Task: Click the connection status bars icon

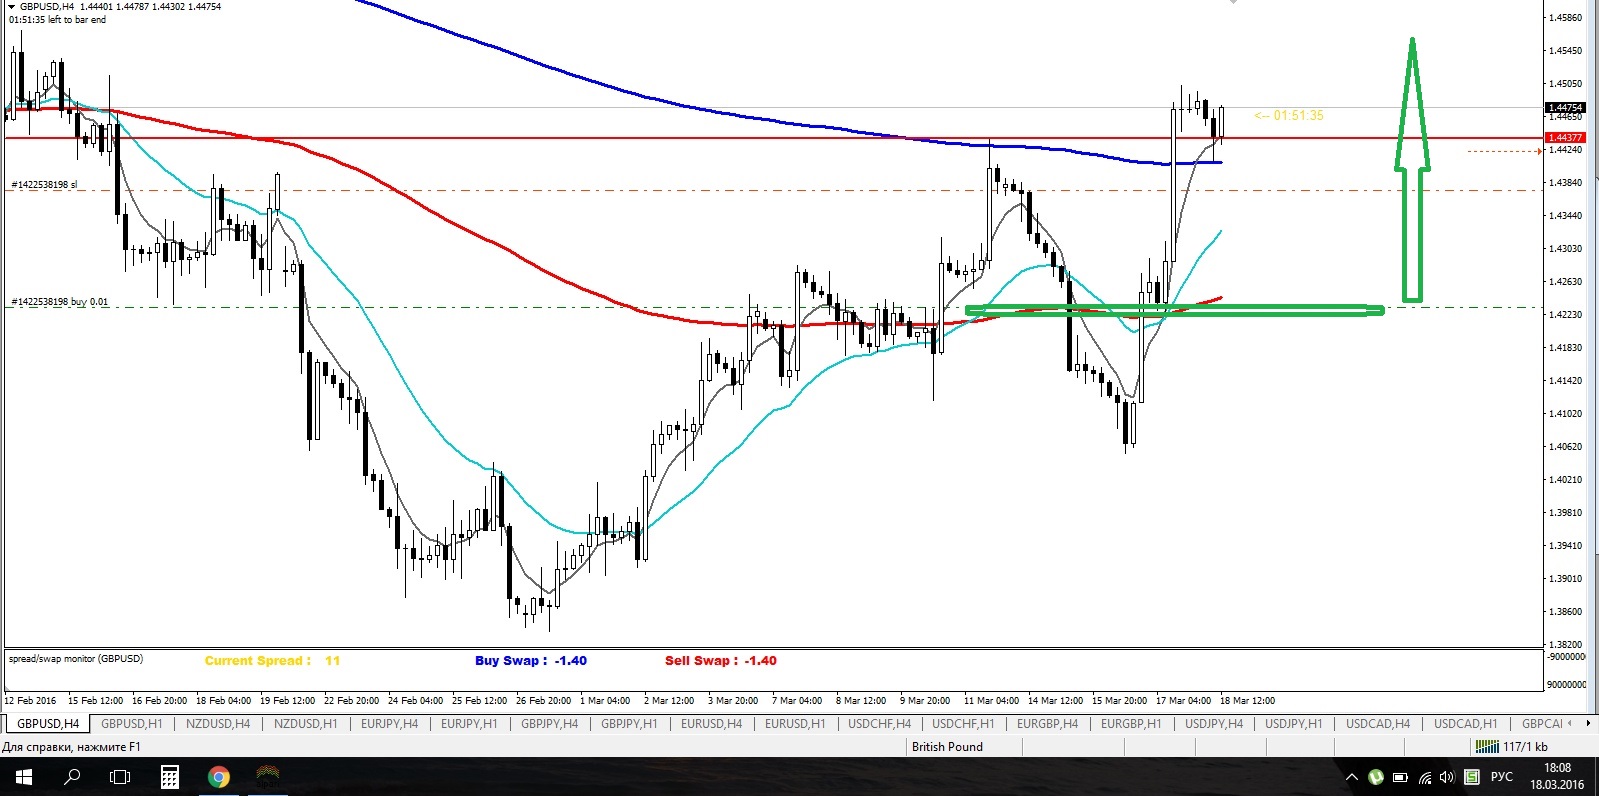Action: point(1487,747)
